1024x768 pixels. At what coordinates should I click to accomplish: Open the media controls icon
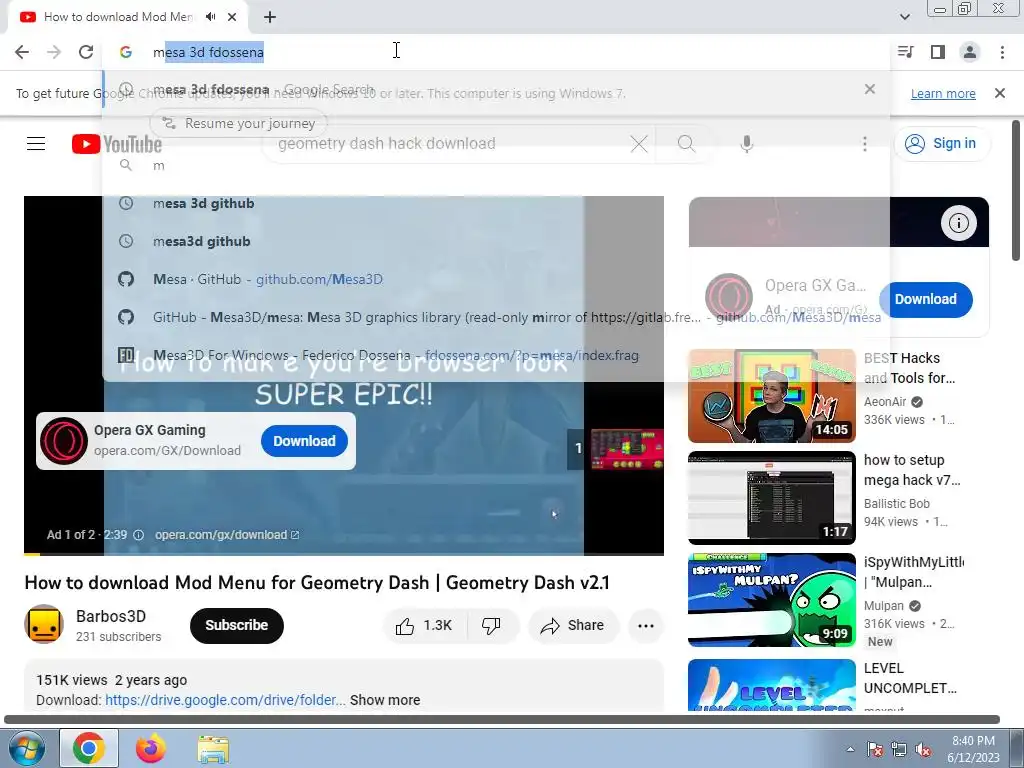coord(906,52)
